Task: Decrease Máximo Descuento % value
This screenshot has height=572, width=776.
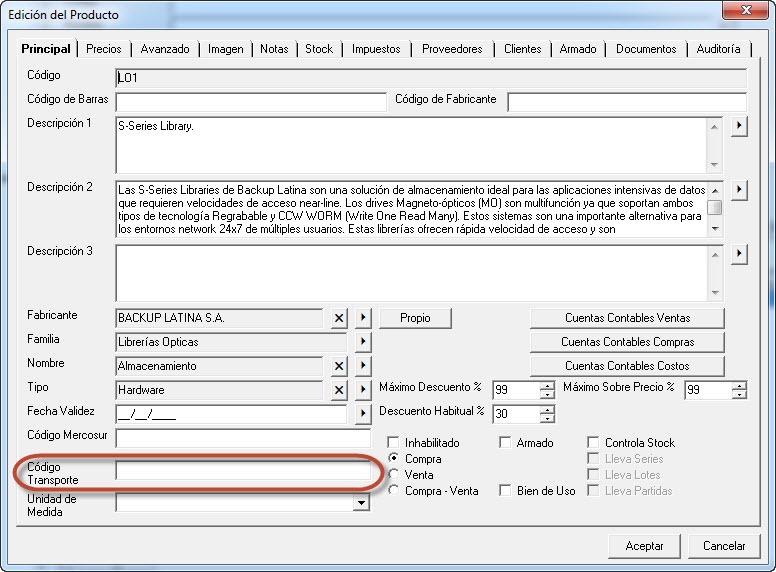Action: pyautogui.click(x=547, y=395)
